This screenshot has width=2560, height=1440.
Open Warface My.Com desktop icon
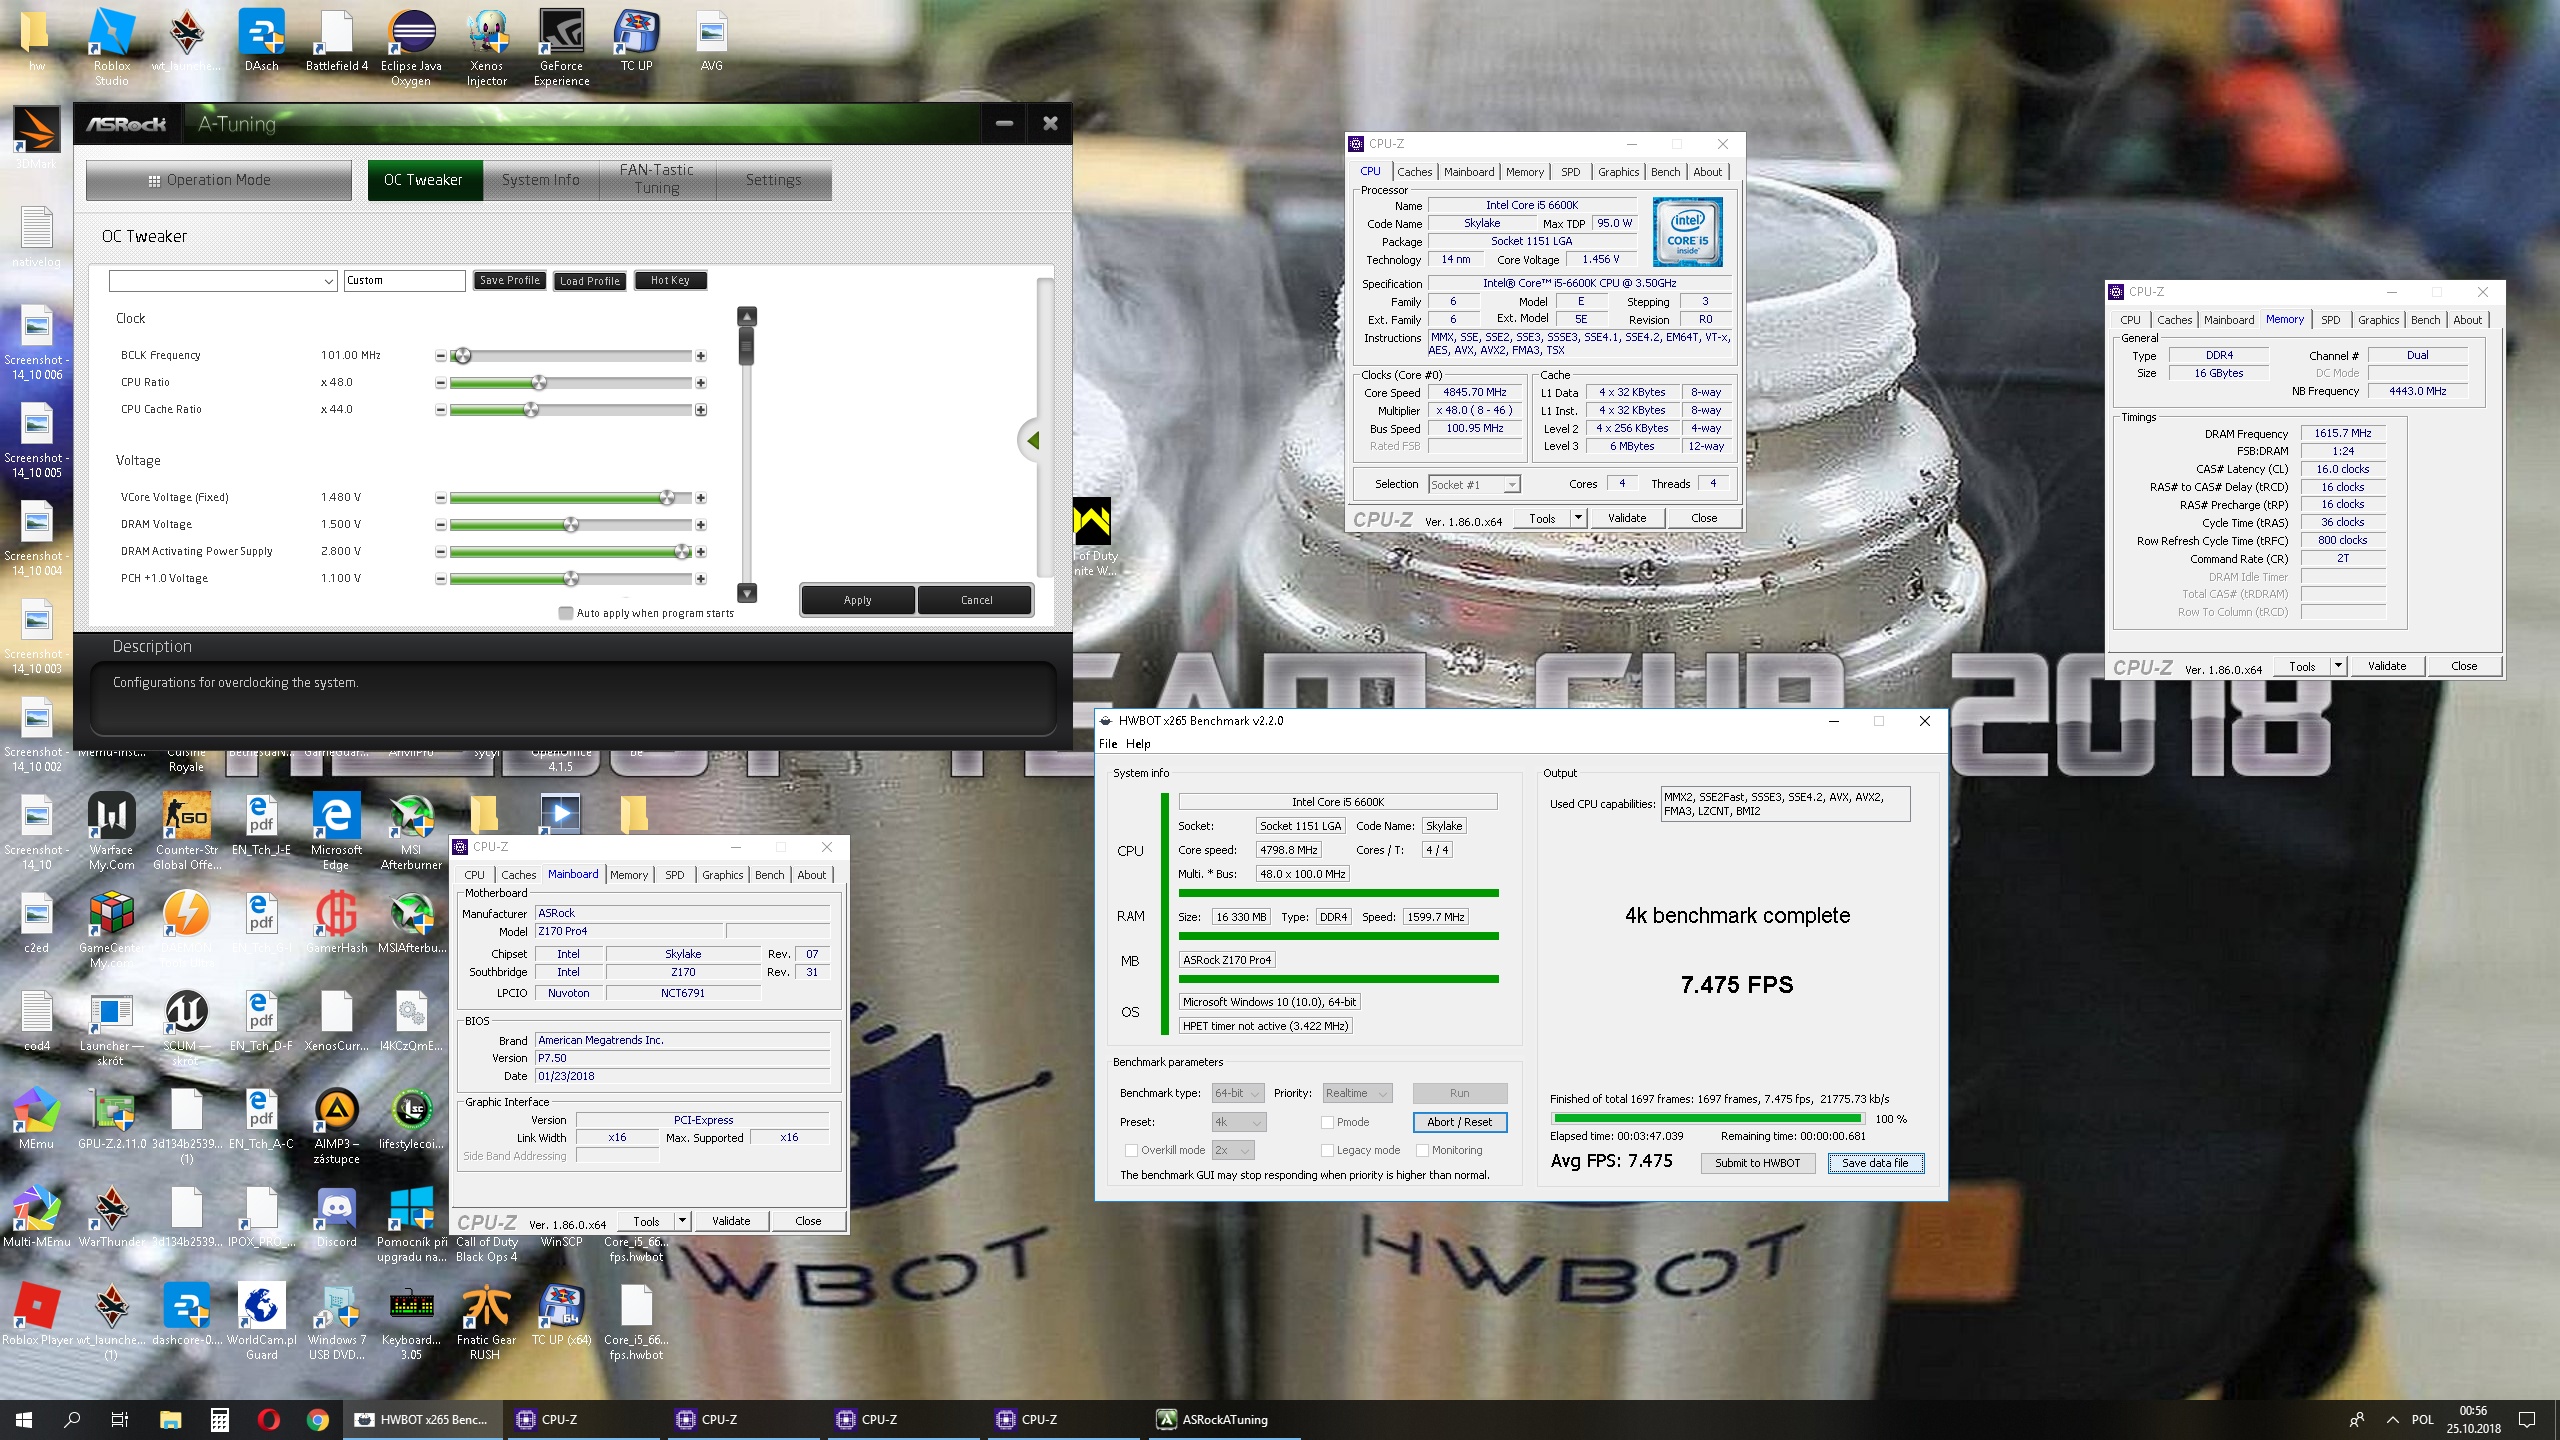(111, 832)
